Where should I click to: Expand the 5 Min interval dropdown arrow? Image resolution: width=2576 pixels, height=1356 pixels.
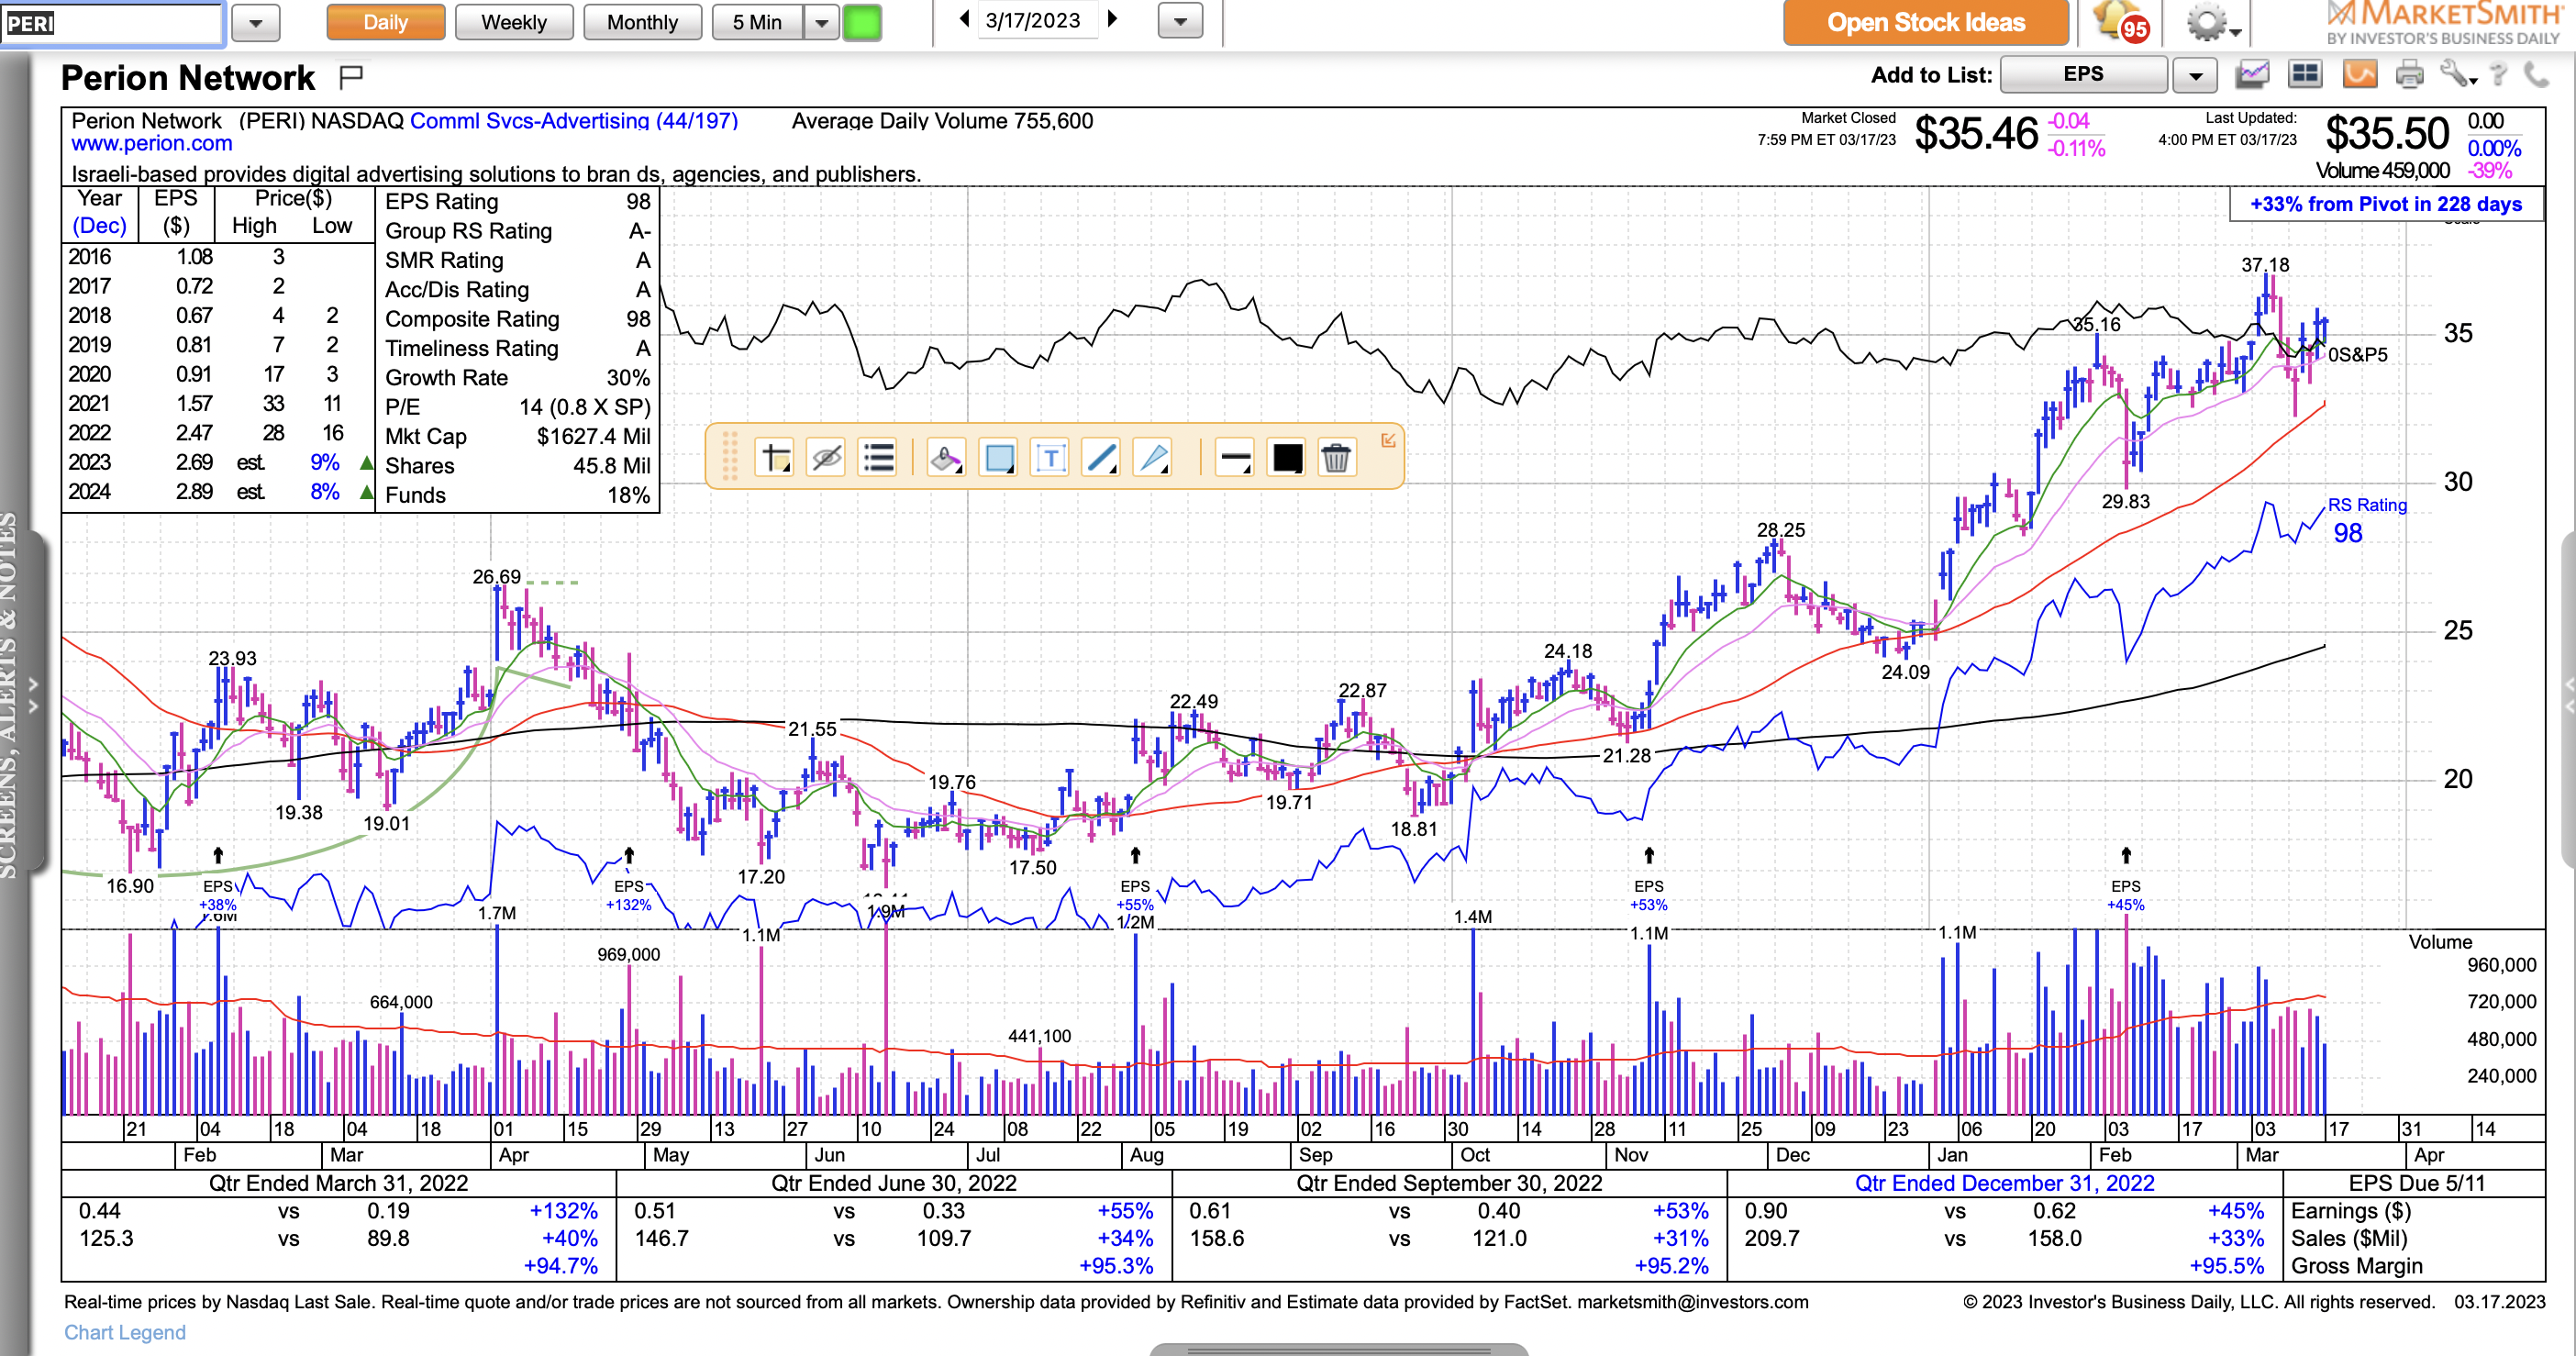pos(821,22)
